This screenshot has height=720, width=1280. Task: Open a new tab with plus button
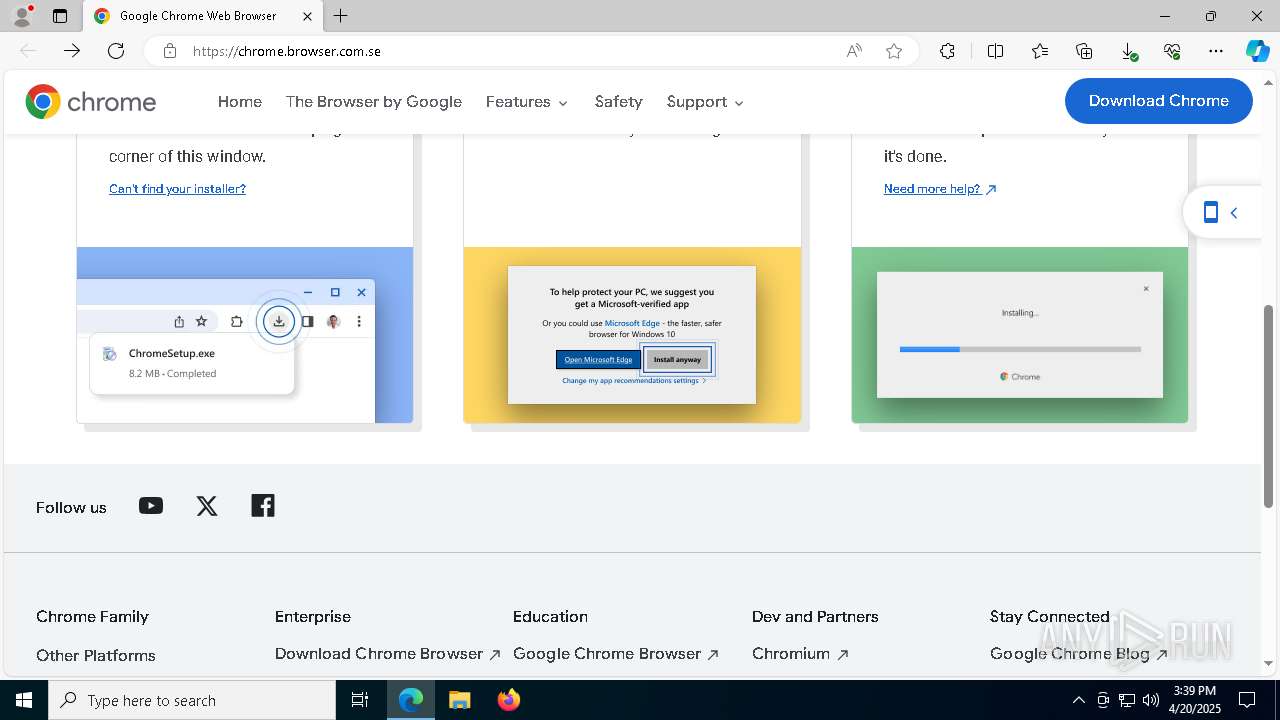pos(341,16)
